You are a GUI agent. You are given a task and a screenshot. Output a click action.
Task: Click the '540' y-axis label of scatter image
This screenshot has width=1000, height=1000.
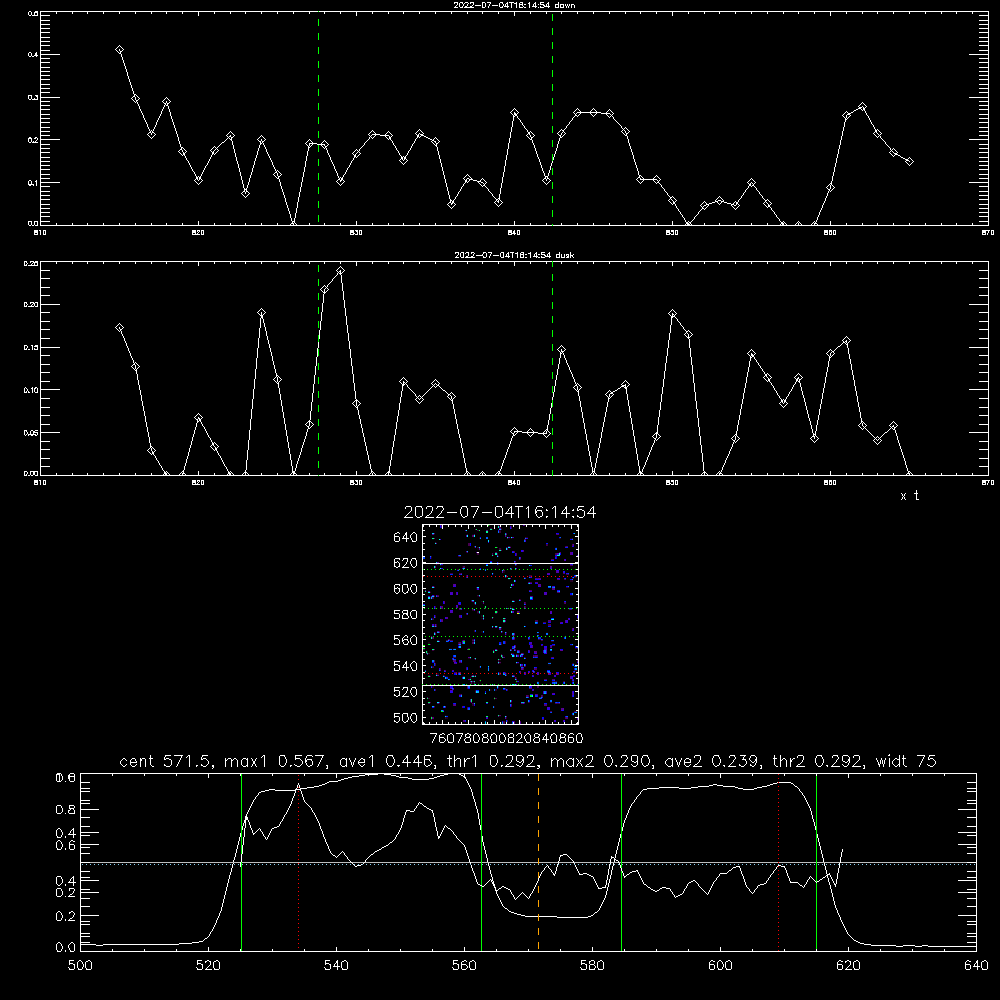406,666
